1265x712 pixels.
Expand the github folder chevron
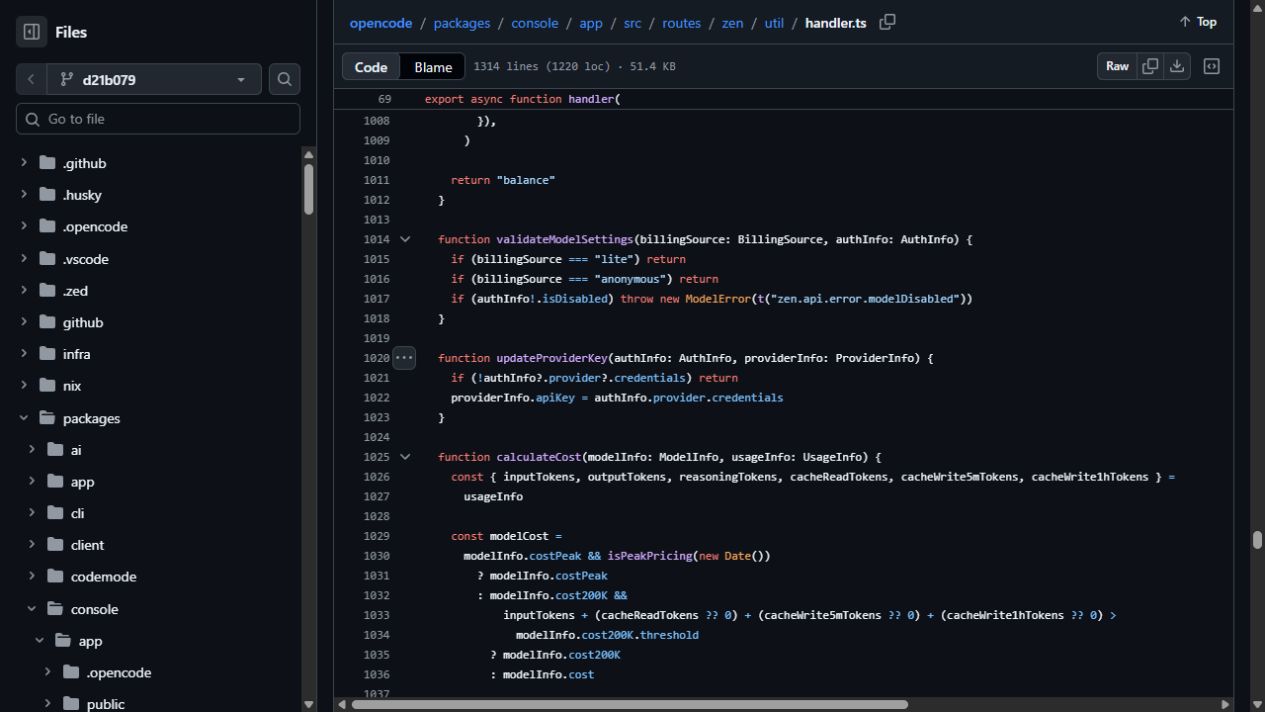click(x=24, y=322)
